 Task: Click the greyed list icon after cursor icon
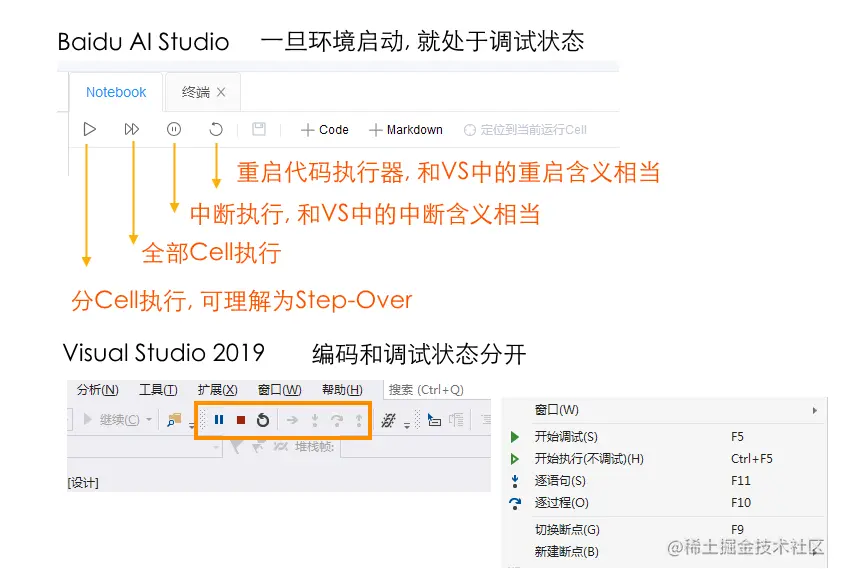[456, 420]
